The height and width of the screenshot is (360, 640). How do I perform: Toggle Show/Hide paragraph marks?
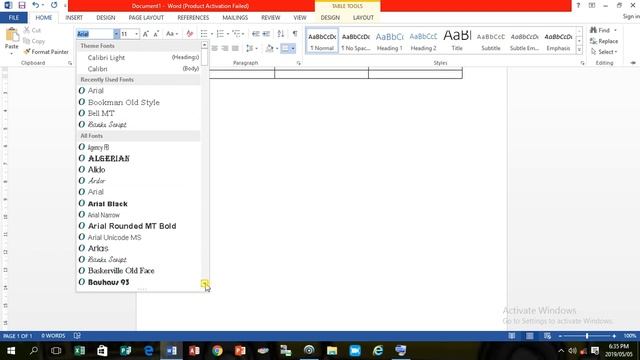coord(295,34)
